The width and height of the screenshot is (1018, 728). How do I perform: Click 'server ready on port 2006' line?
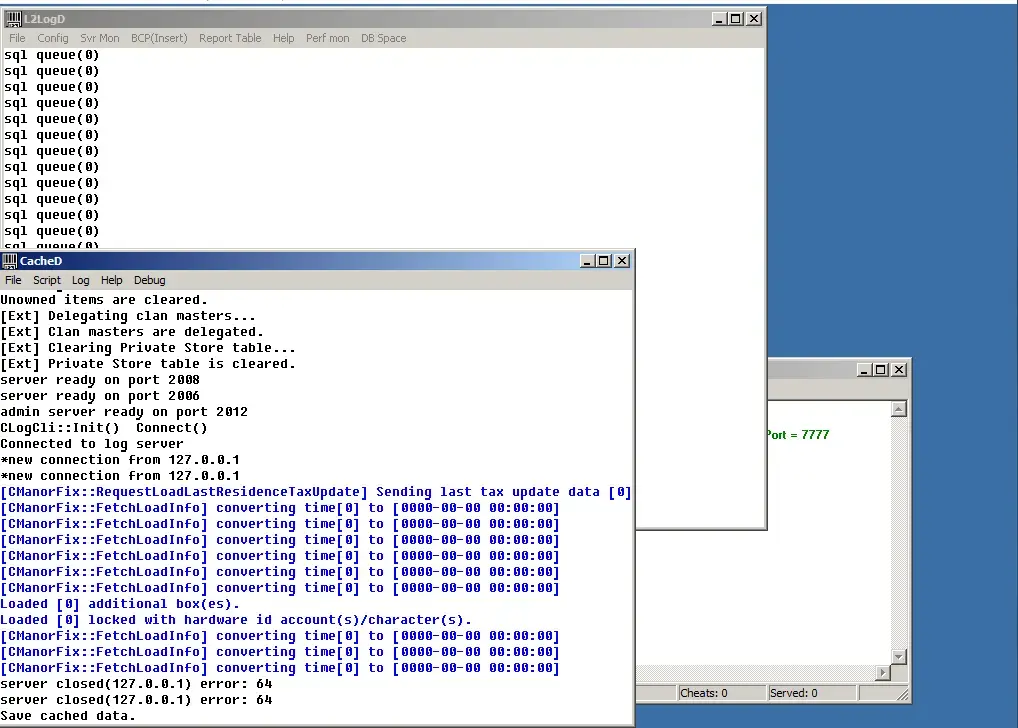pyautogui.click(x=100, y=395)
